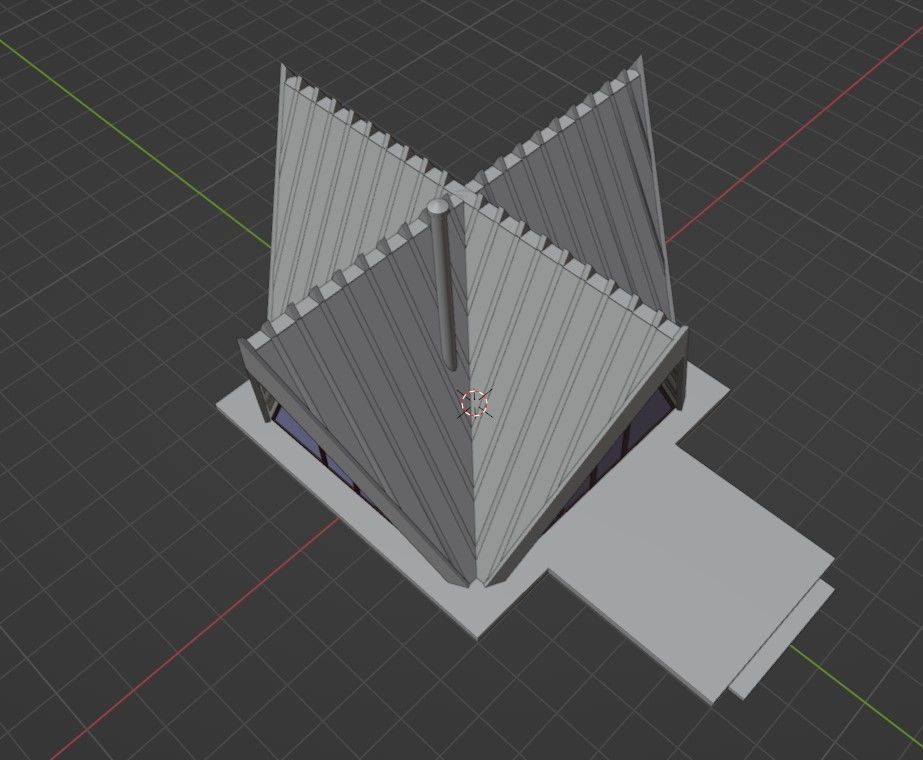Viewport: 923px width, 760px height.
Task: Select the chimney pipe cylinder
Action: (444, 288)
